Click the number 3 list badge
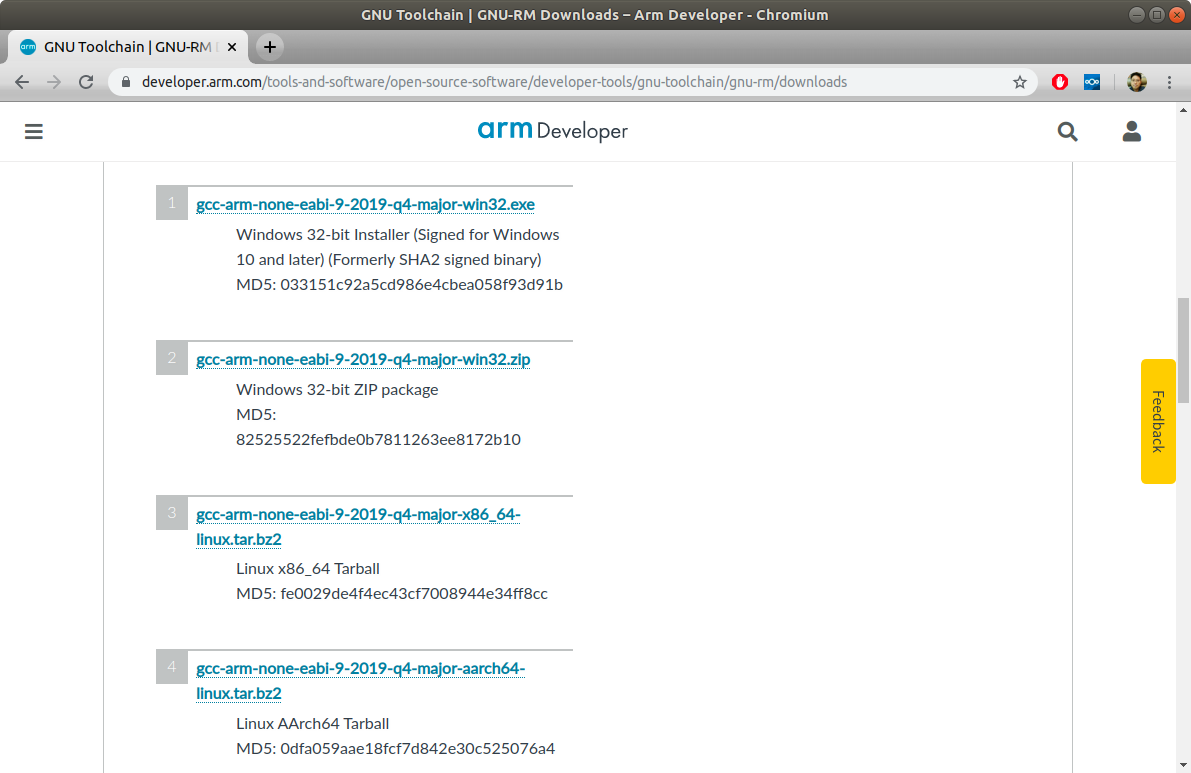1191x773 pixels. [x=172, y=513]
